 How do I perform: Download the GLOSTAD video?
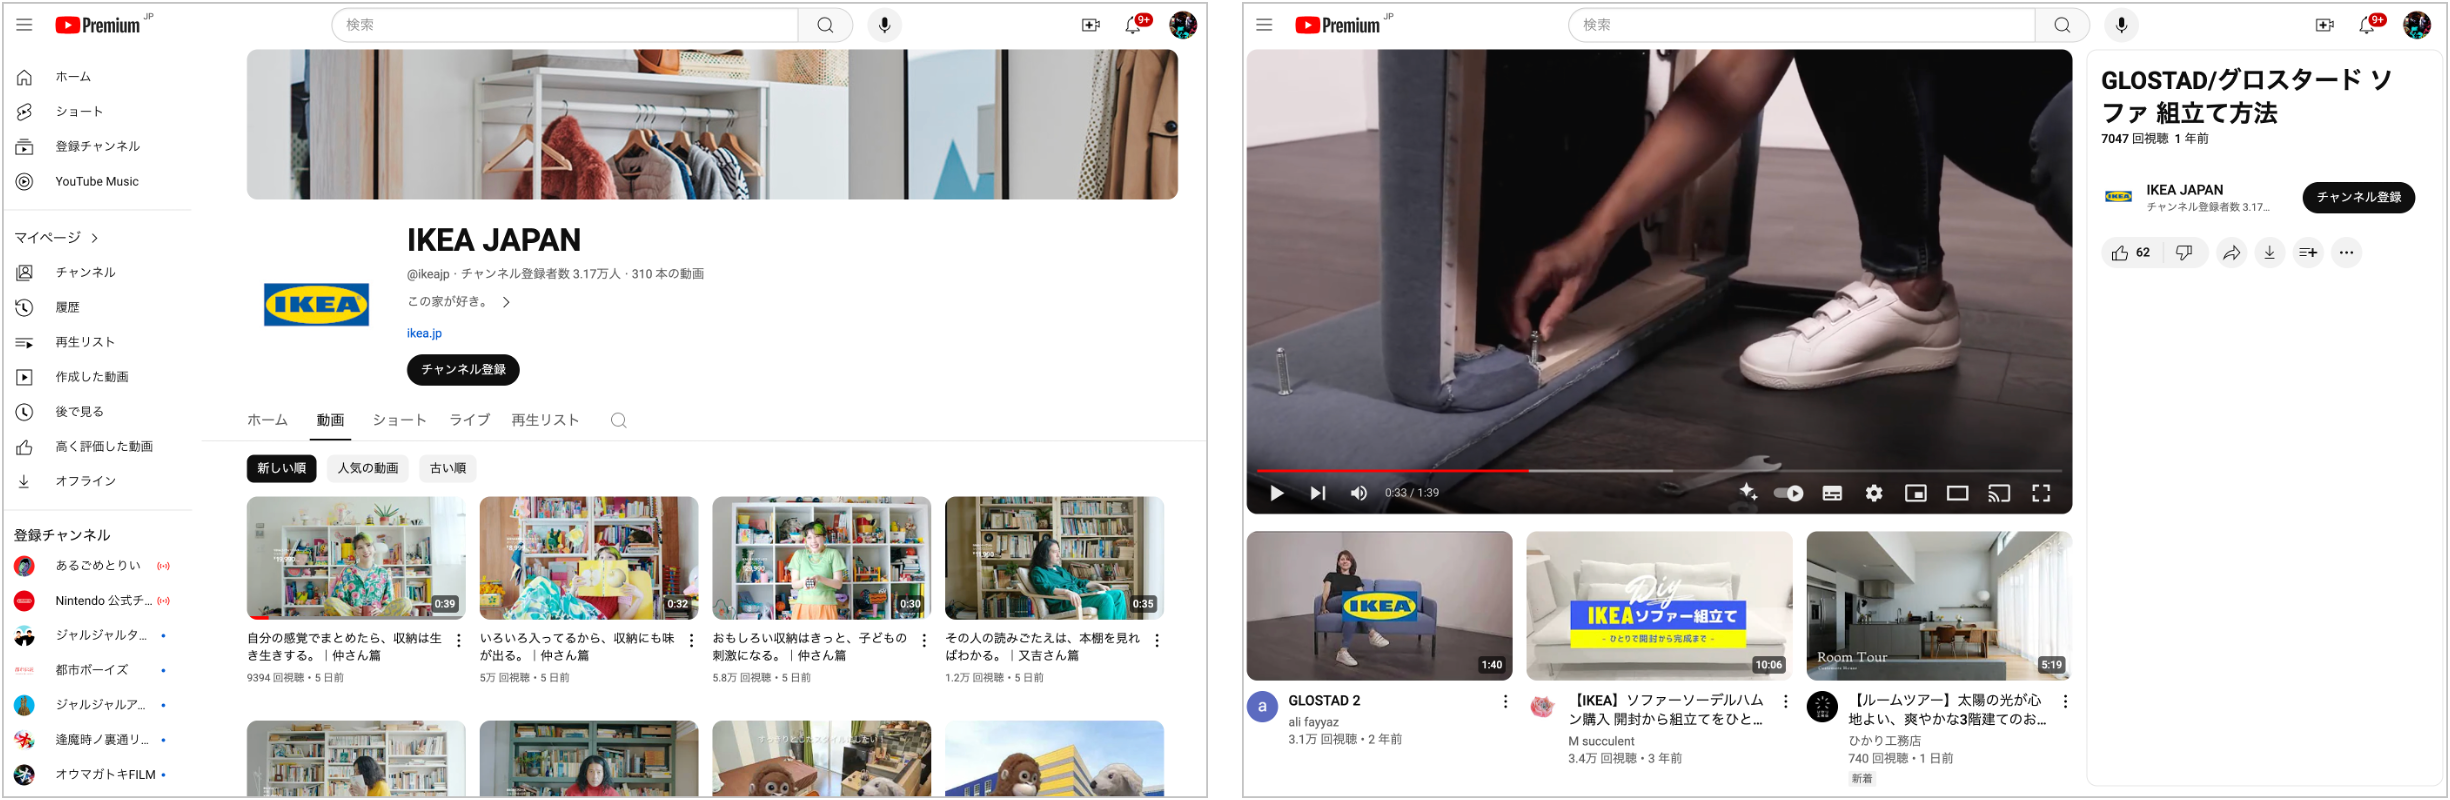coord(2270,253)
